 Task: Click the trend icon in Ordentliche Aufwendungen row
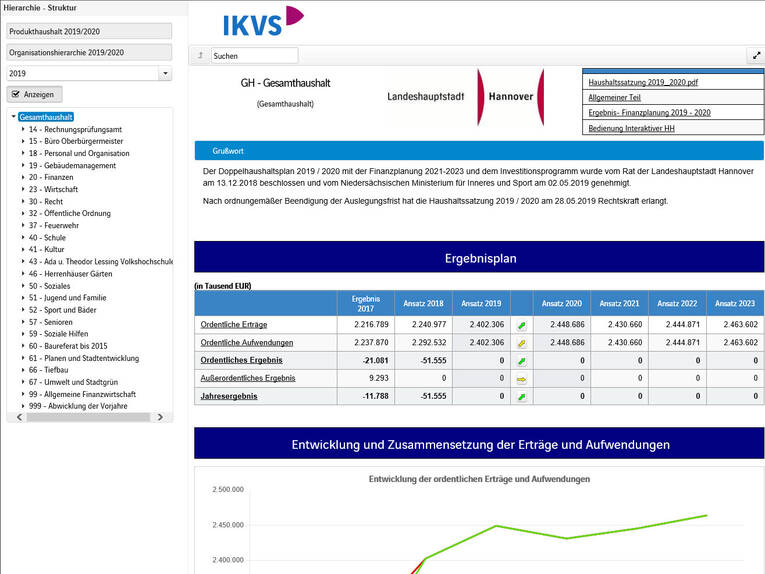[x=521, y=343]
